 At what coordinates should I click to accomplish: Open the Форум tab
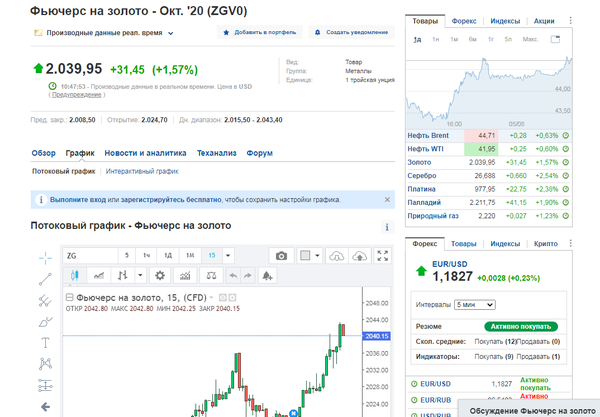[x=259, y=153]
